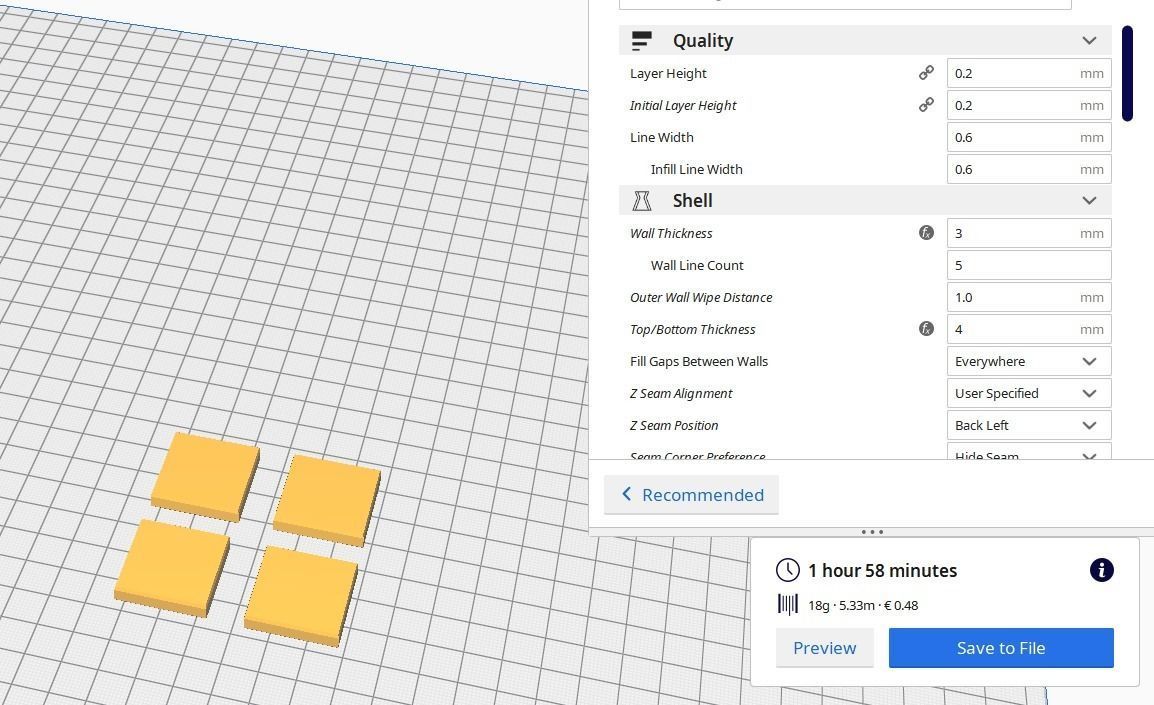Click the Infill Line Width label
This screenshot has height=705, width=1154.
696,169
